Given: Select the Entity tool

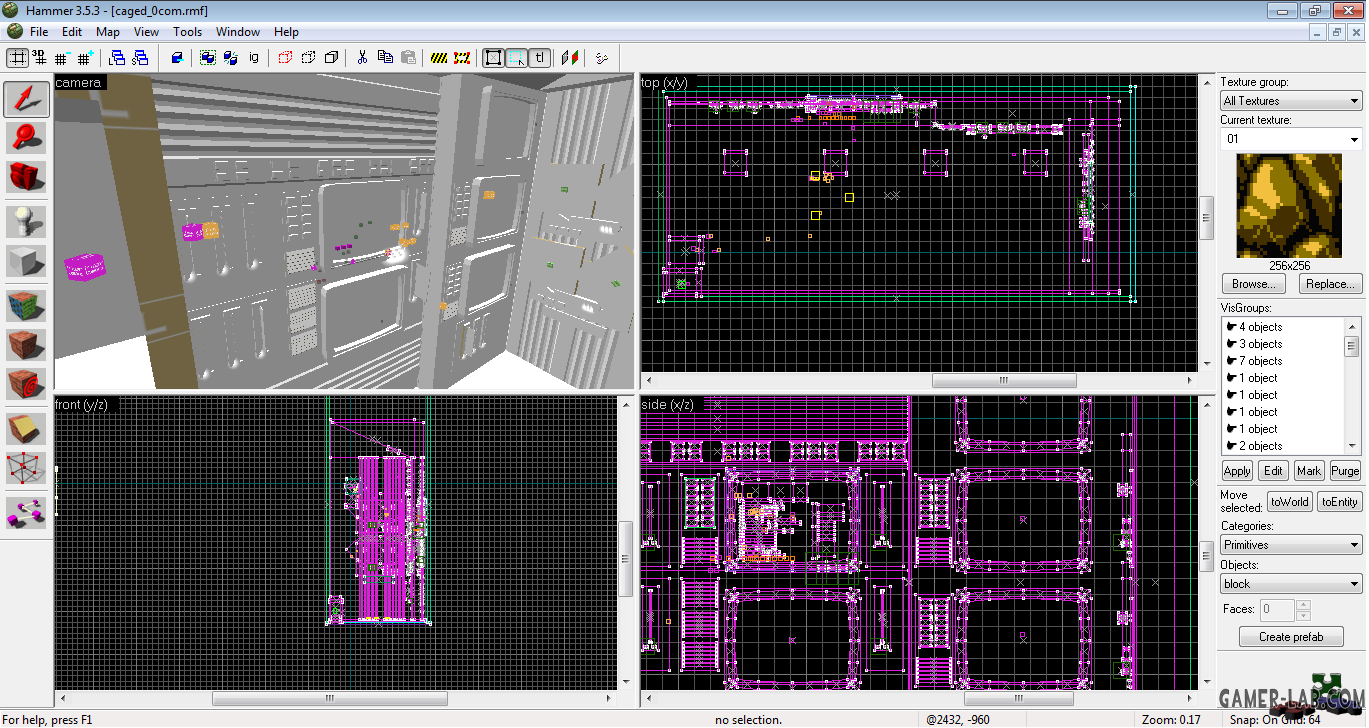Looking at the screenshot, I should pos(27,220).
